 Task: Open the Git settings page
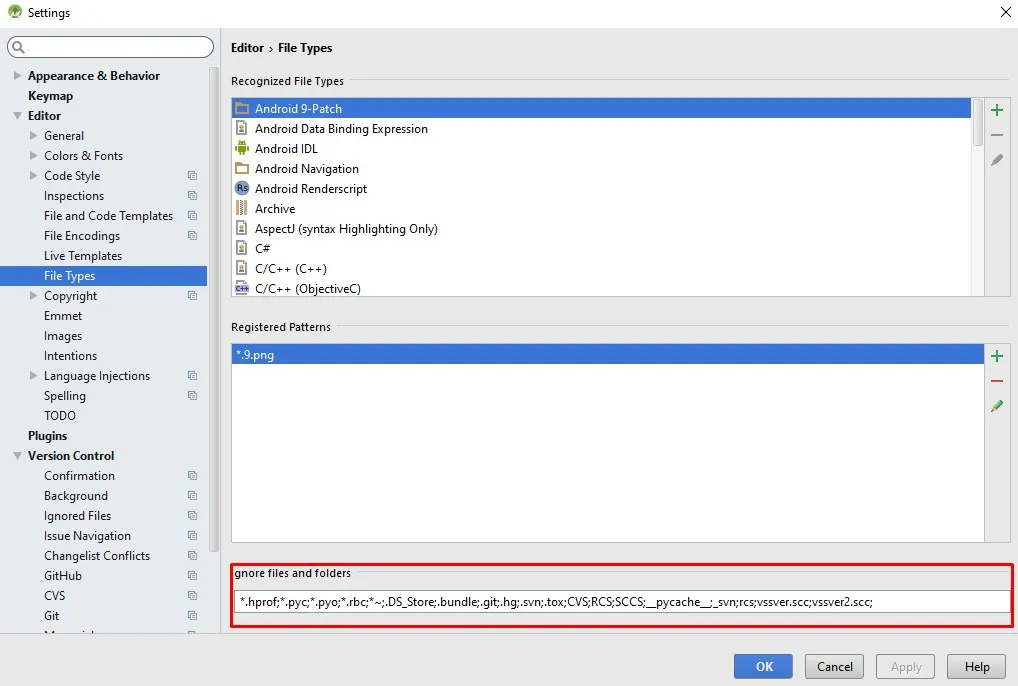(51, 615)
